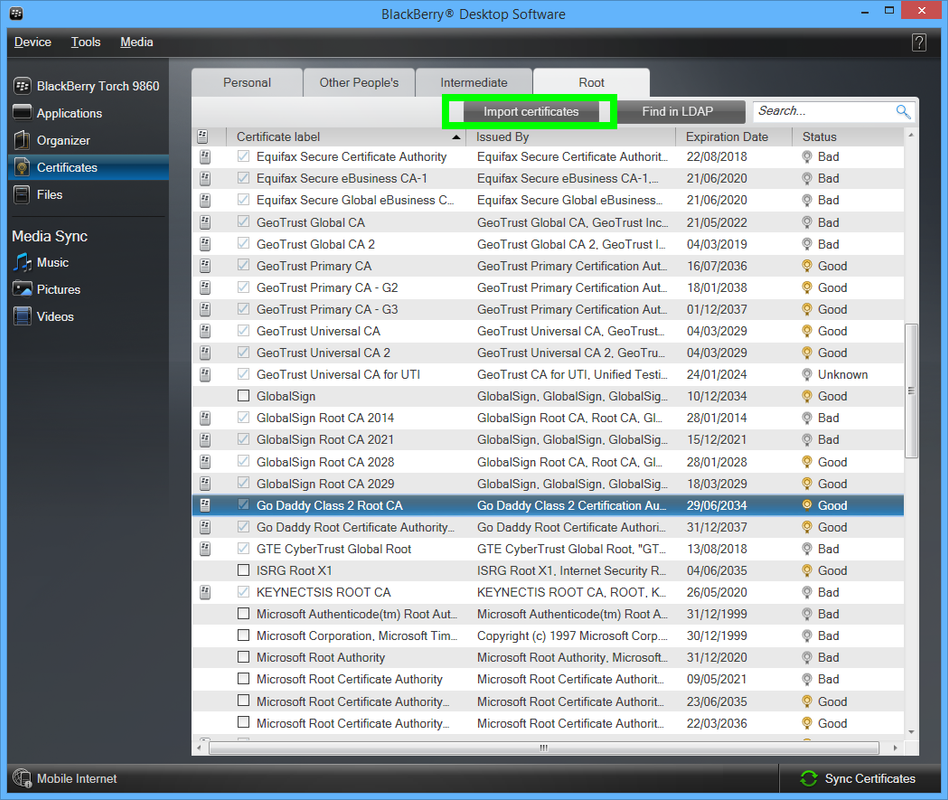Click the Import certificates button
948x800 pixels.
pos(531,112)
